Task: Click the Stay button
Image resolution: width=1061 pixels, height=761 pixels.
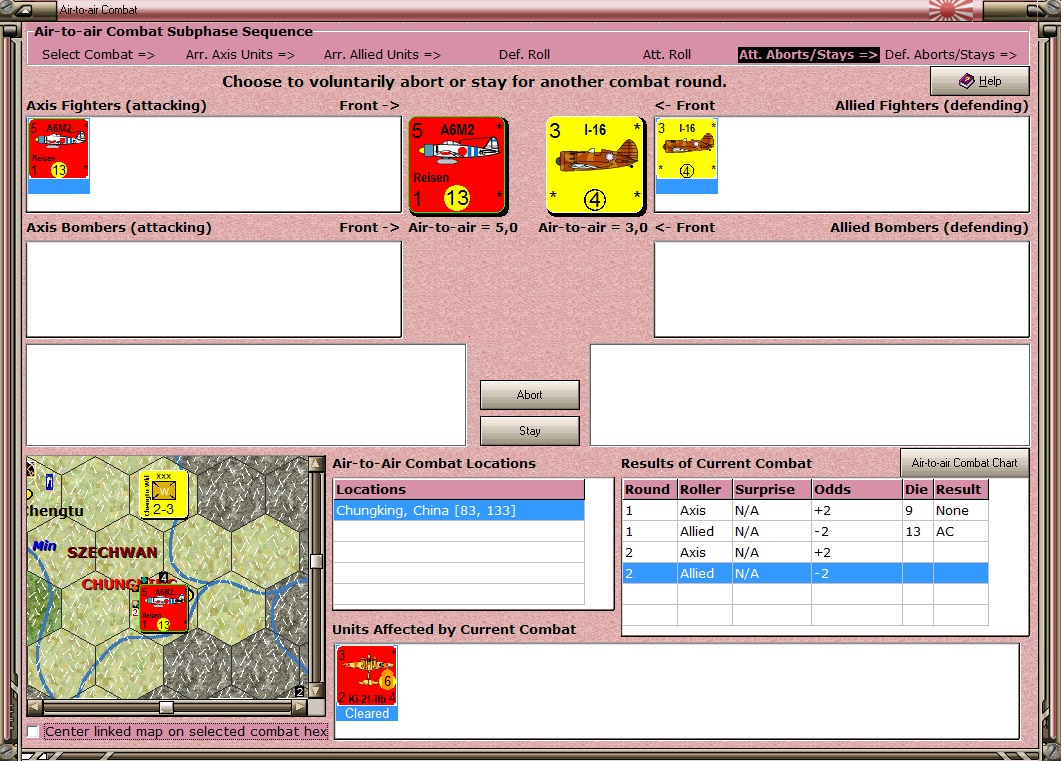Action: pos(530,431)
